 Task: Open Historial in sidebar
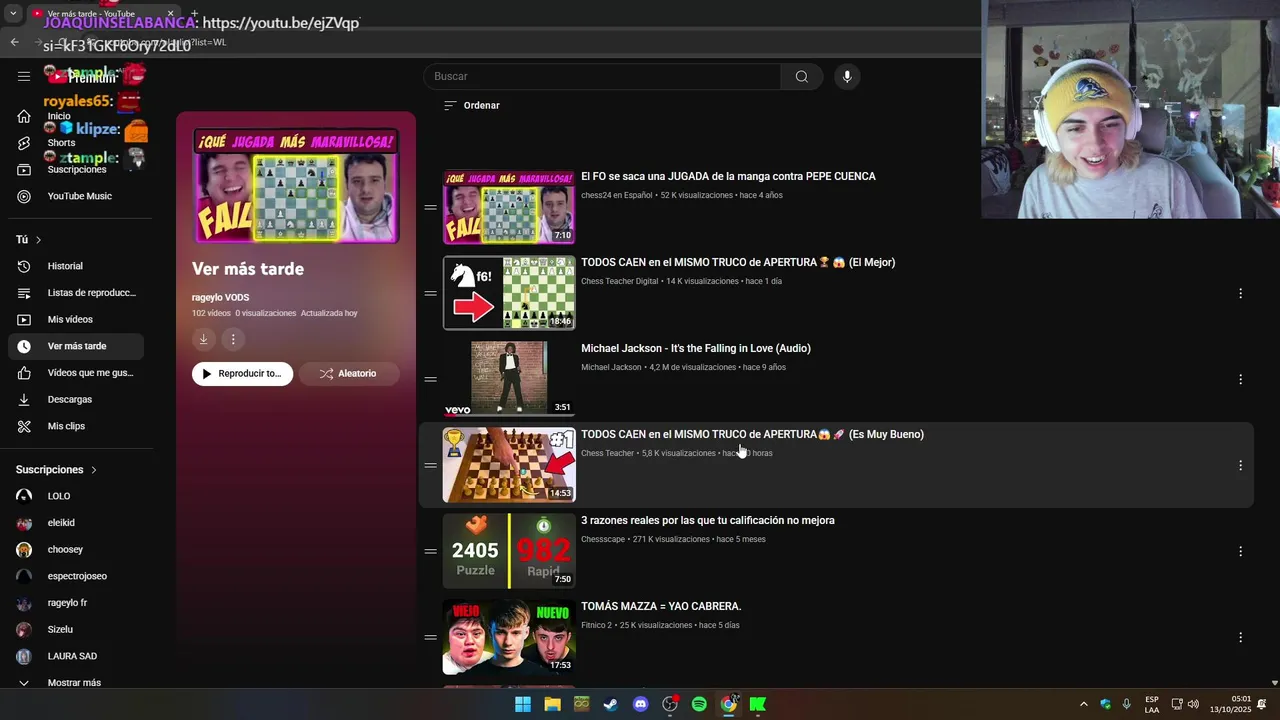75,266
